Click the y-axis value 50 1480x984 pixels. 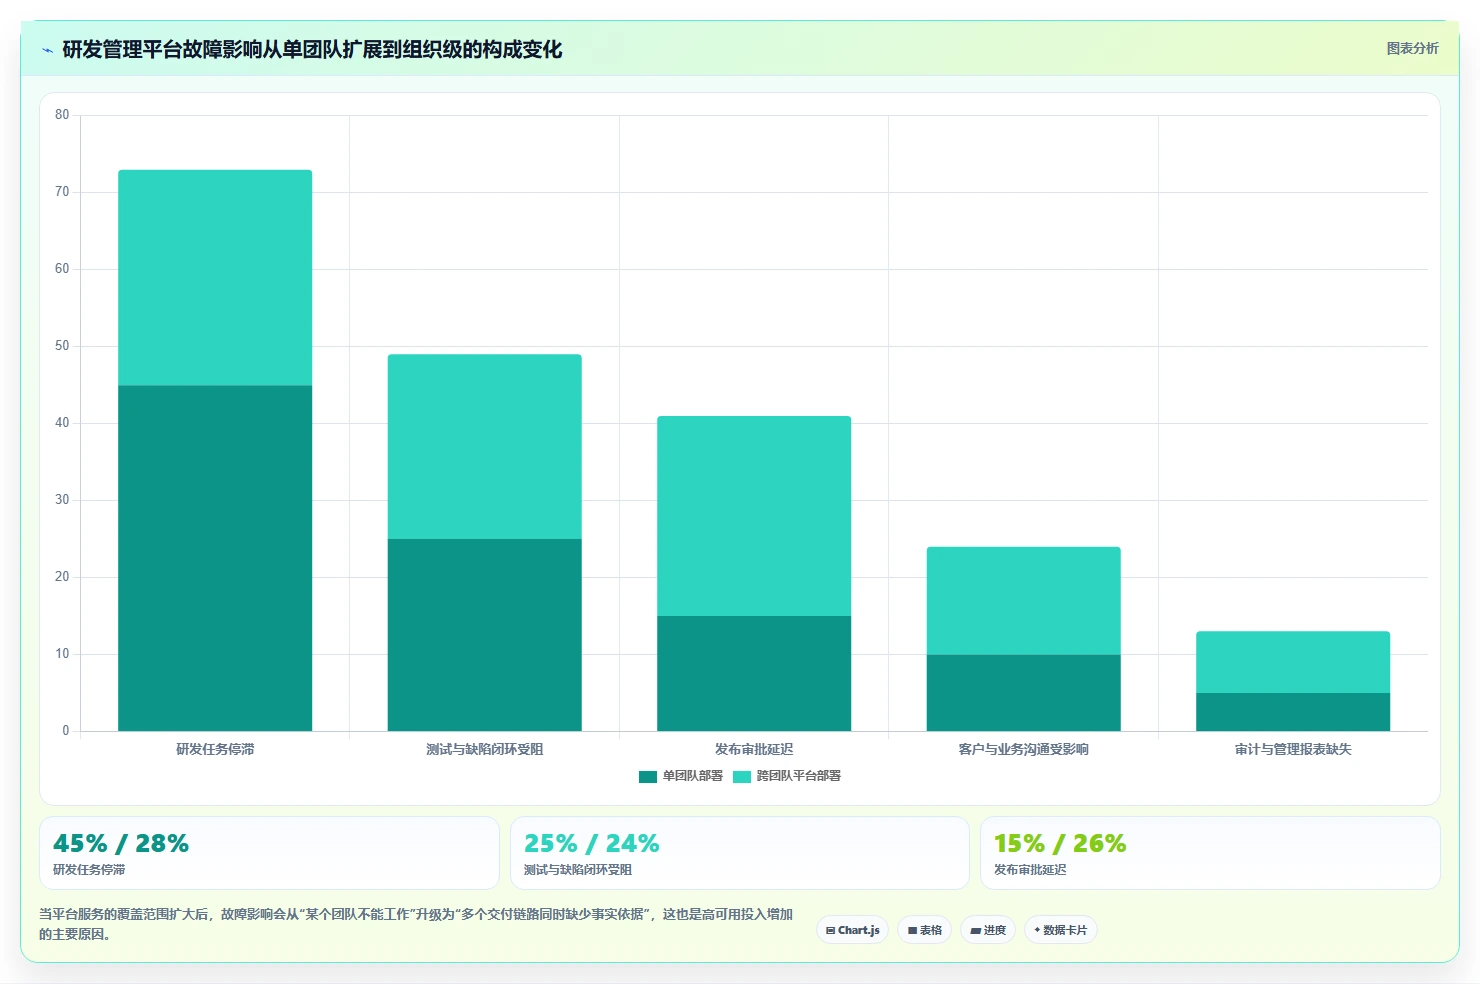(62, 346)
